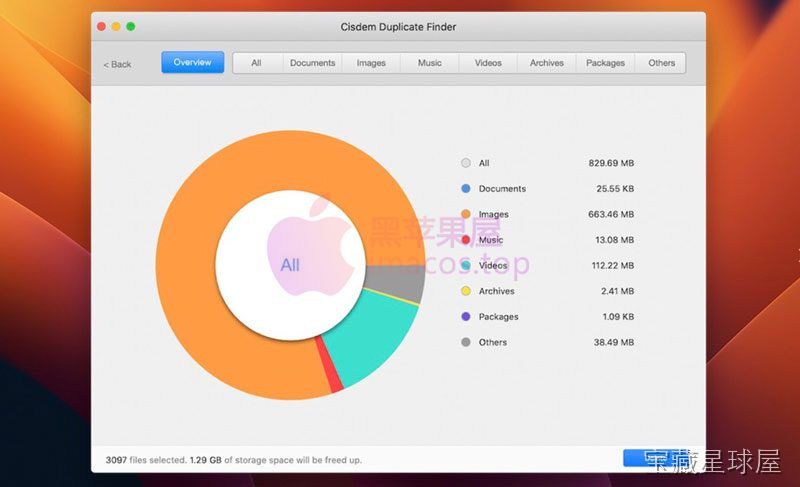Click the blue Documents legend dot
The image size is (800, 487).
click(x=466, y=188)
